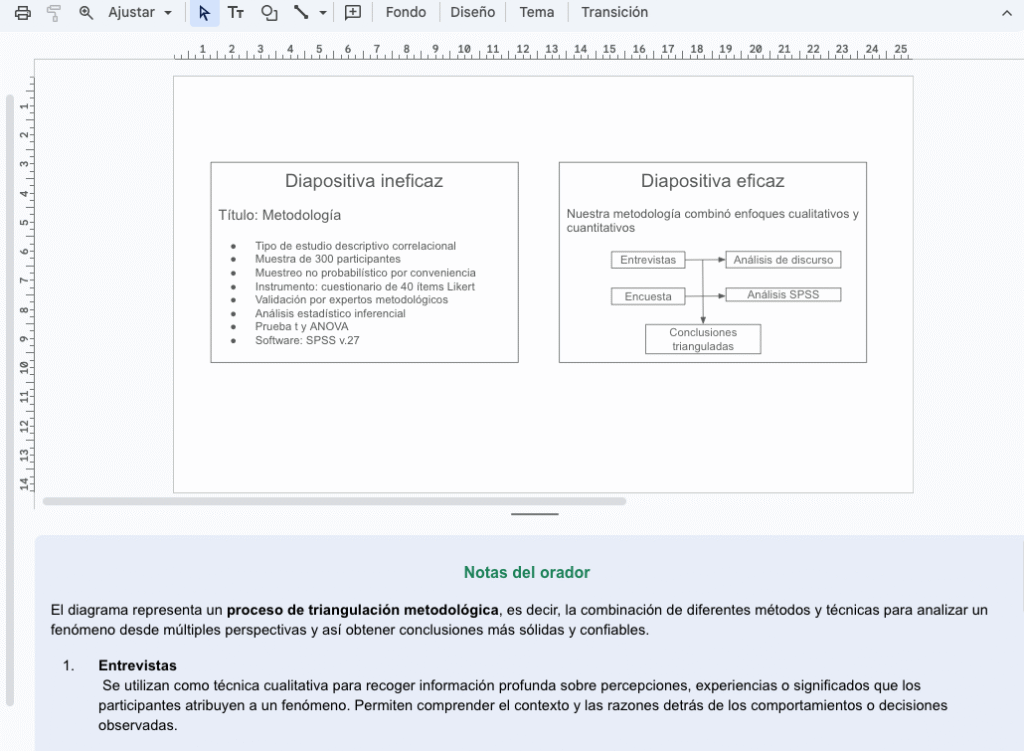Image resolution: width=1024 pixels, height=751 pixels.
Task: Click the speaker notes resize handle
Action: pyautogui.click(x=534, y=514)
